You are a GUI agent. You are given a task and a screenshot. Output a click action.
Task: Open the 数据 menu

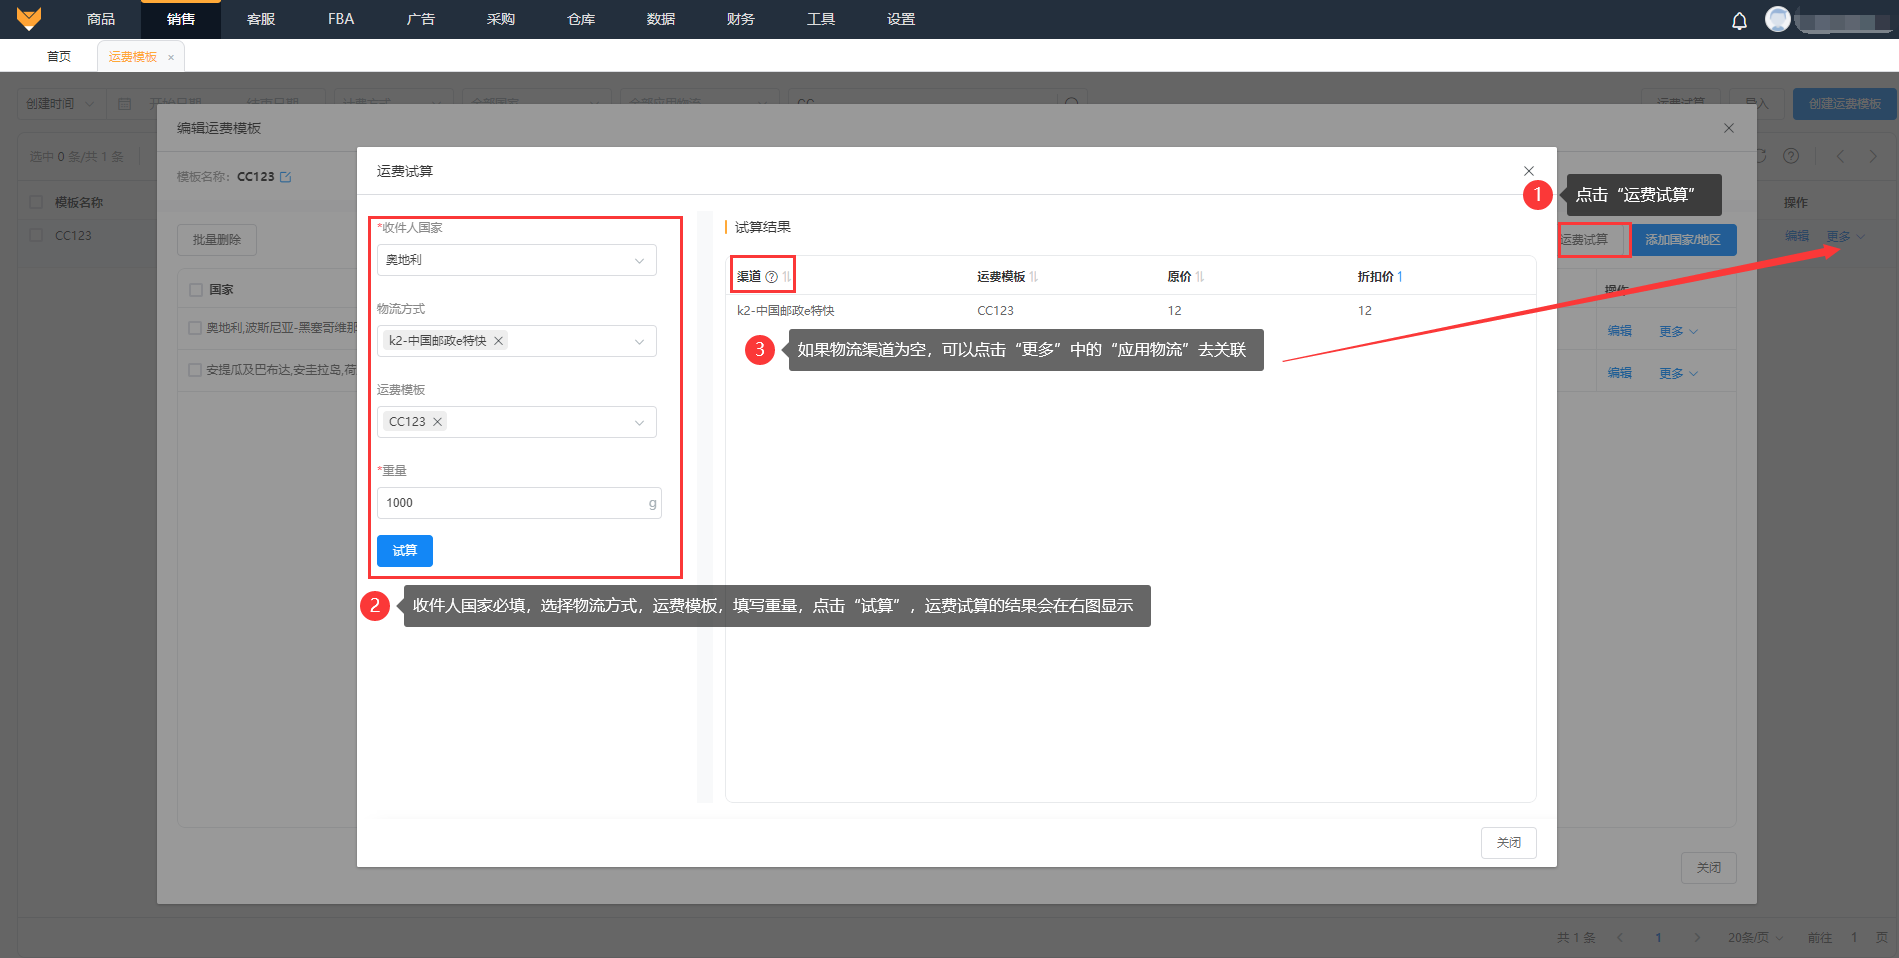click(x=661, y=19)
